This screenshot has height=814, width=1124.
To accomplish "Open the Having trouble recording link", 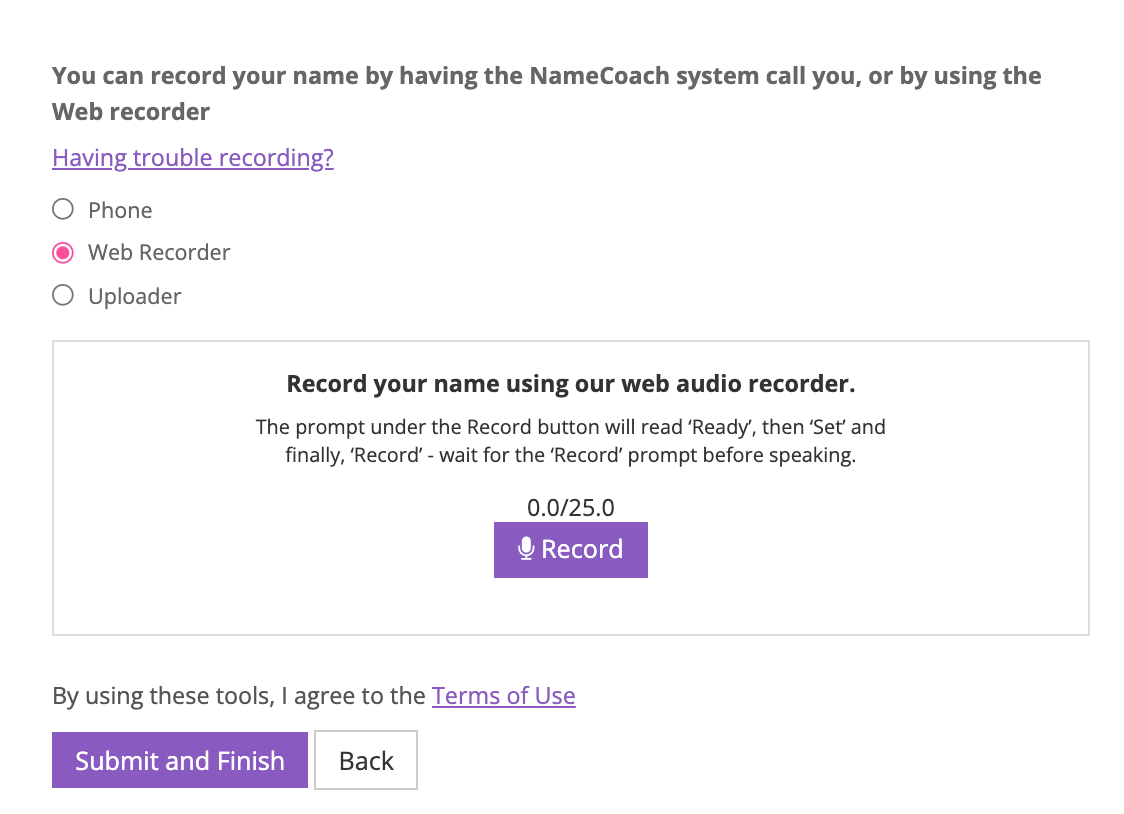I will tap(192, 158).
